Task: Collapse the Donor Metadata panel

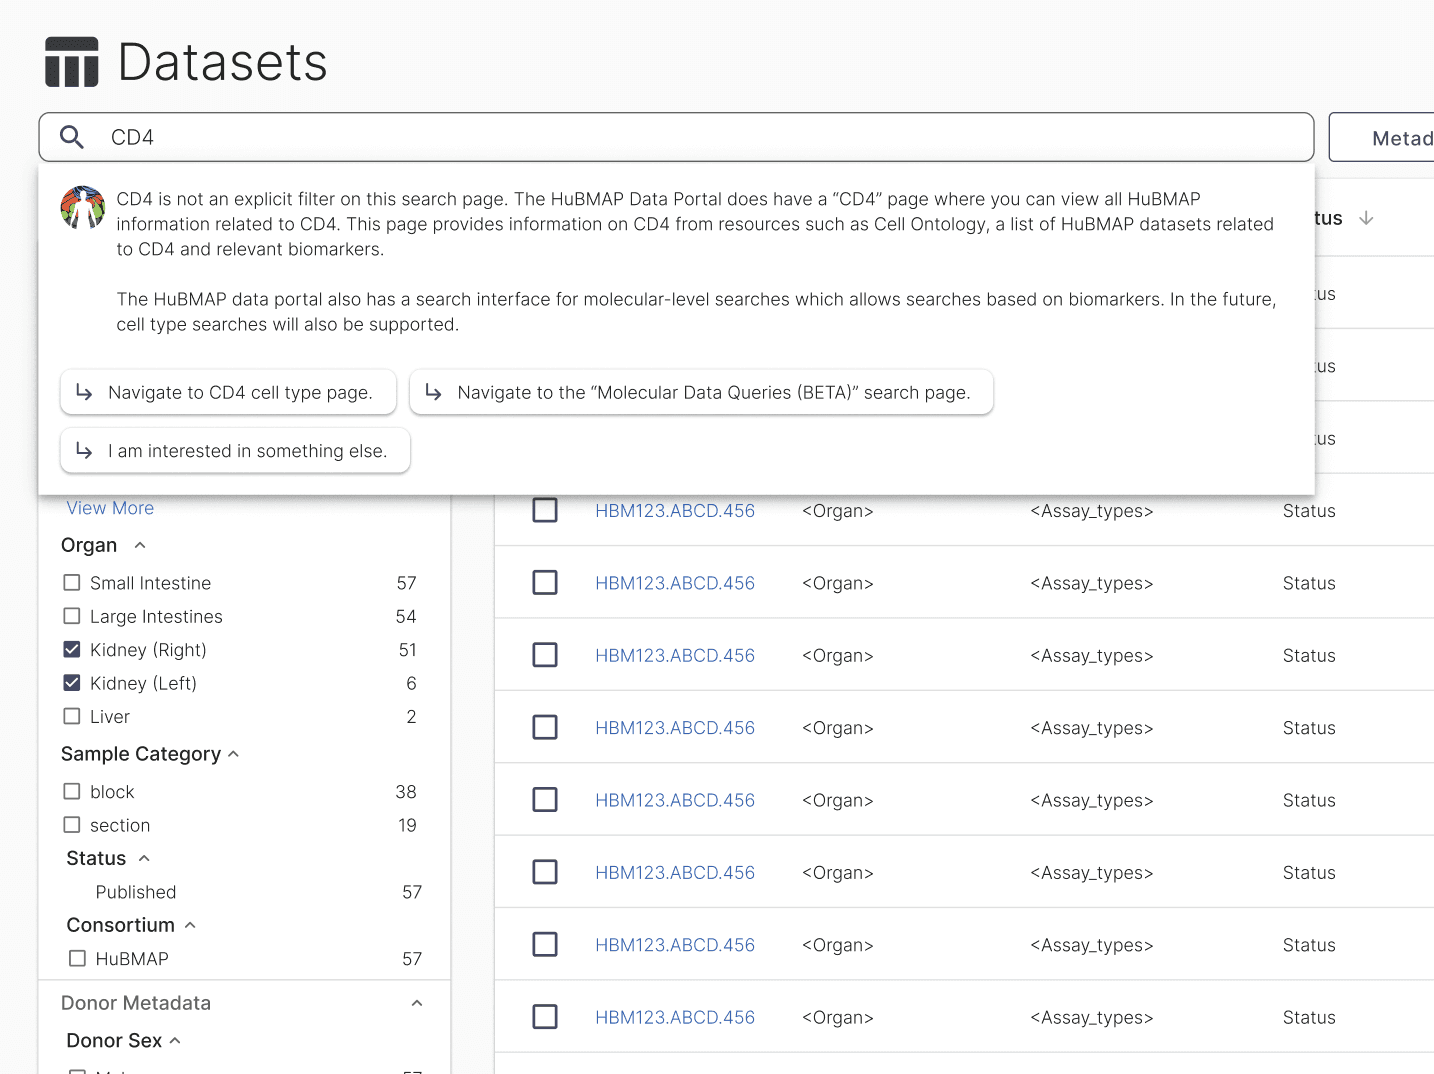Action: [x=417, y=1003]
